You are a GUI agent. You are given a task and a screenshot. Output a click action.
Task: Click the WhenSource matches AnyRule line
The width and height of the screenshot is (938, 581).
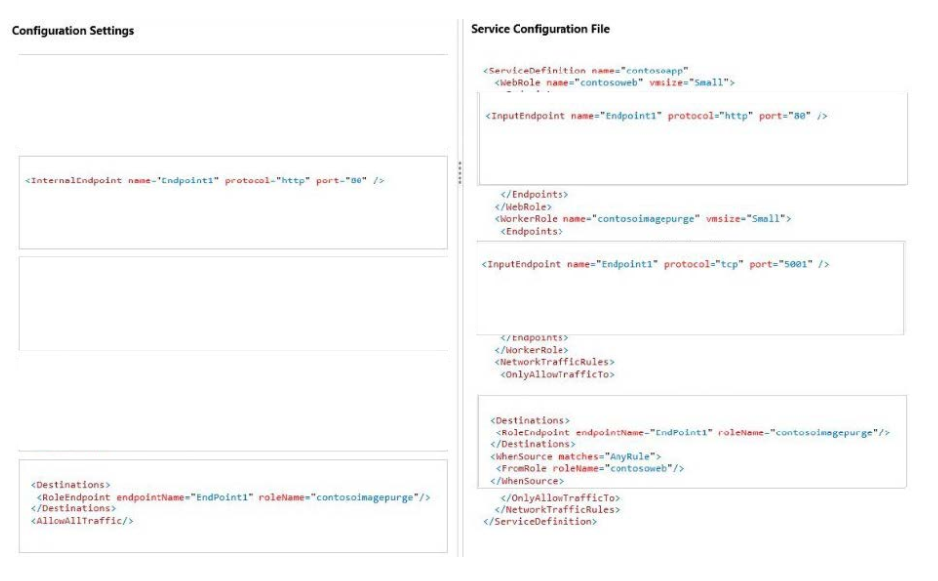tap(575, 457)
